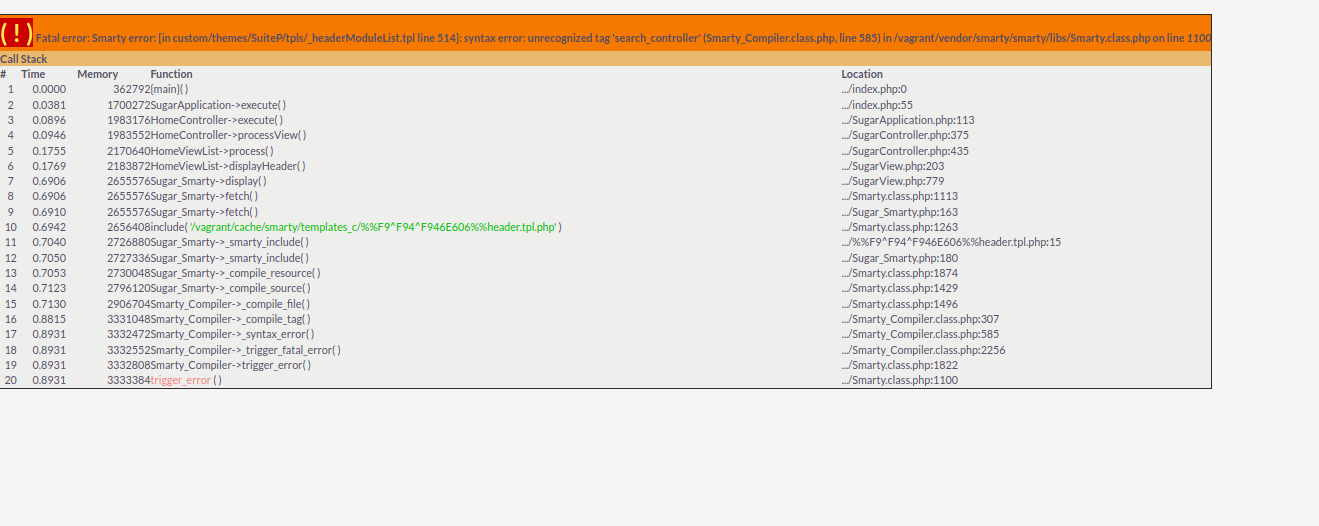Image resolution: width=1319 pixels, height=526 pixels.
Task: Select the '{main}()' function entry
Action: click(x=169, y=89)
